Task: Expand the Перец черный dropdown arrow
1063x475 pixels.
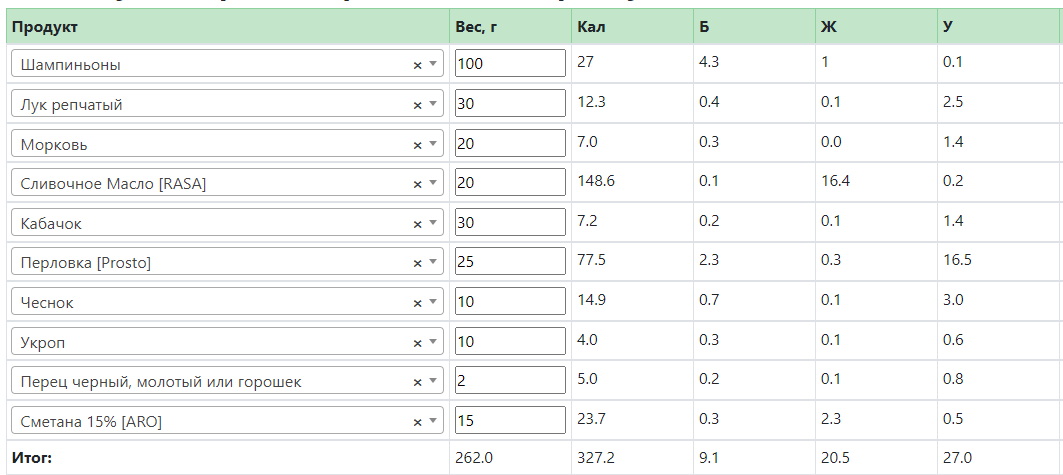Action: click(x=433, y=381)
